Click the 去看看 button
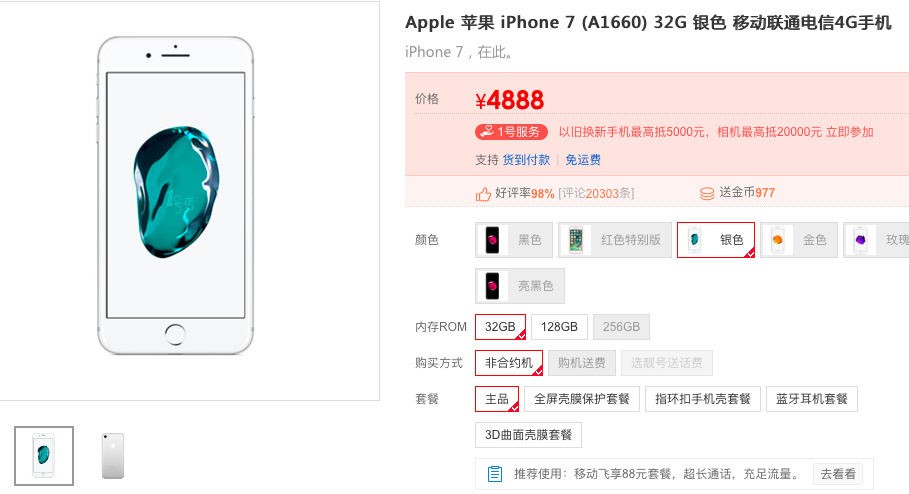This screenshot has width=909, height=494. coord(838,474)
